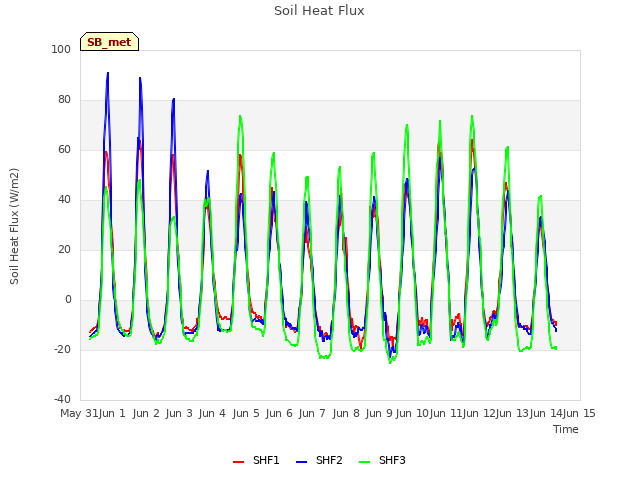Click the Jun 7 x-axis tick label
Image resolution: width=640 pixels, height=480 pixels.
pos(312,413)
